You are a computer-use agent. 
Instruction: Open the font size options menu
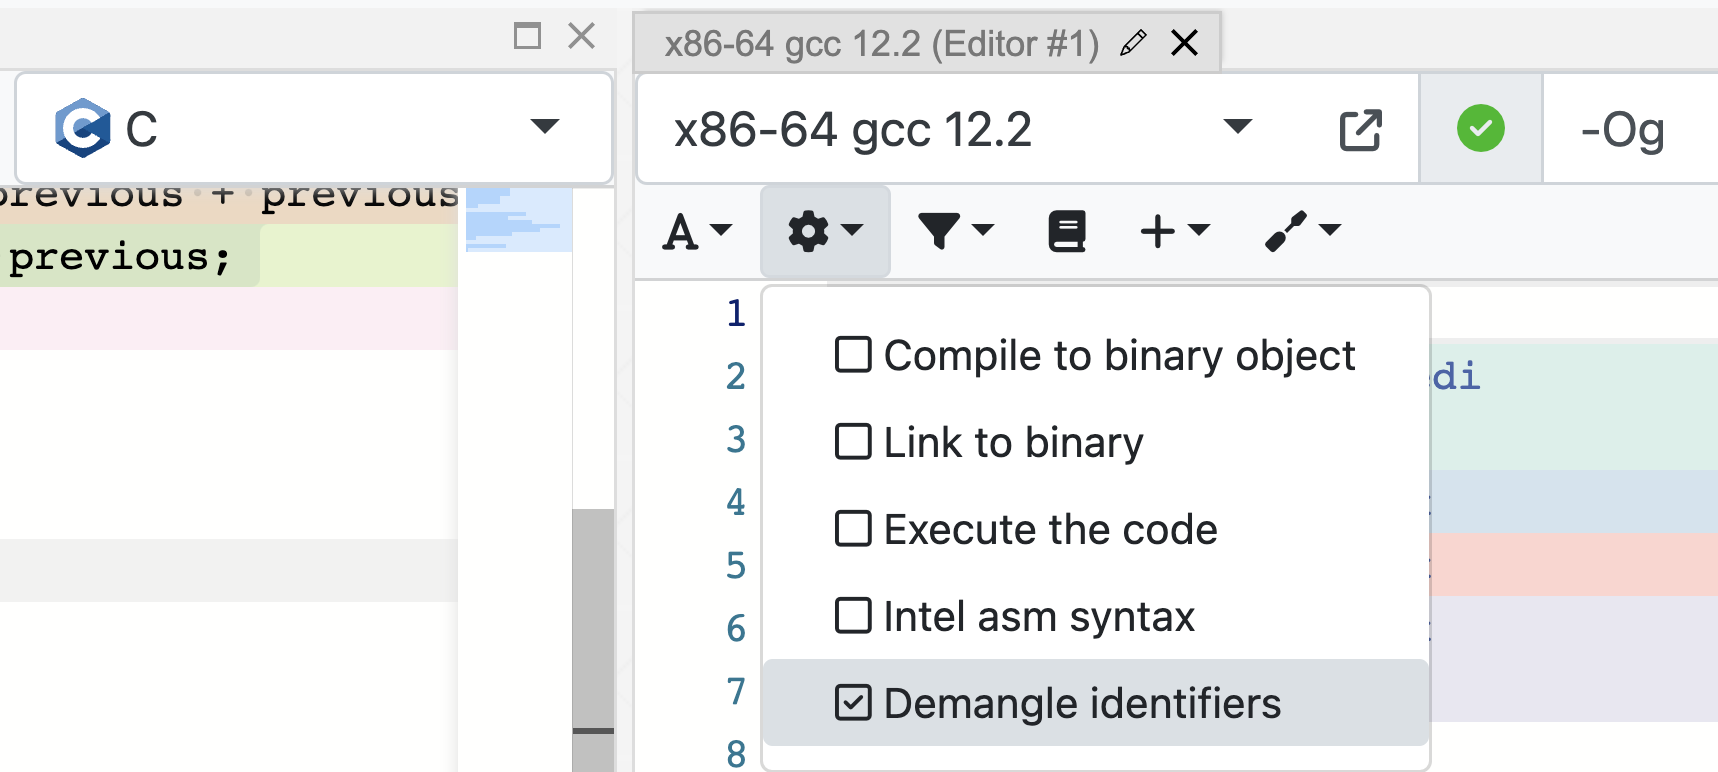point(697,232)
